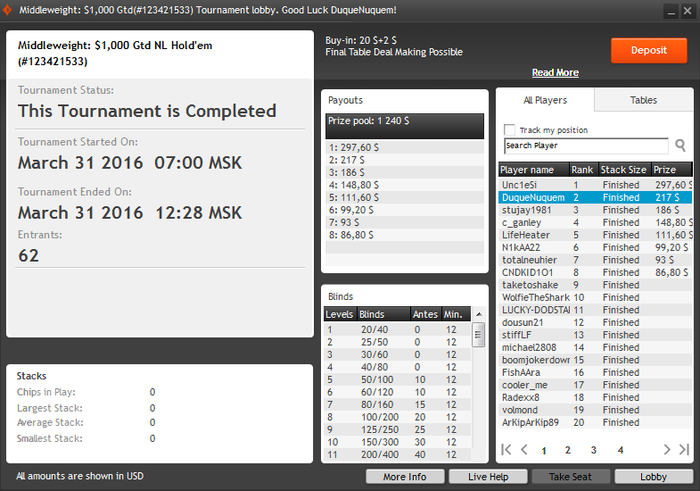
Task: Click the Antes column header in Blinds
Action: click(425, 314)
